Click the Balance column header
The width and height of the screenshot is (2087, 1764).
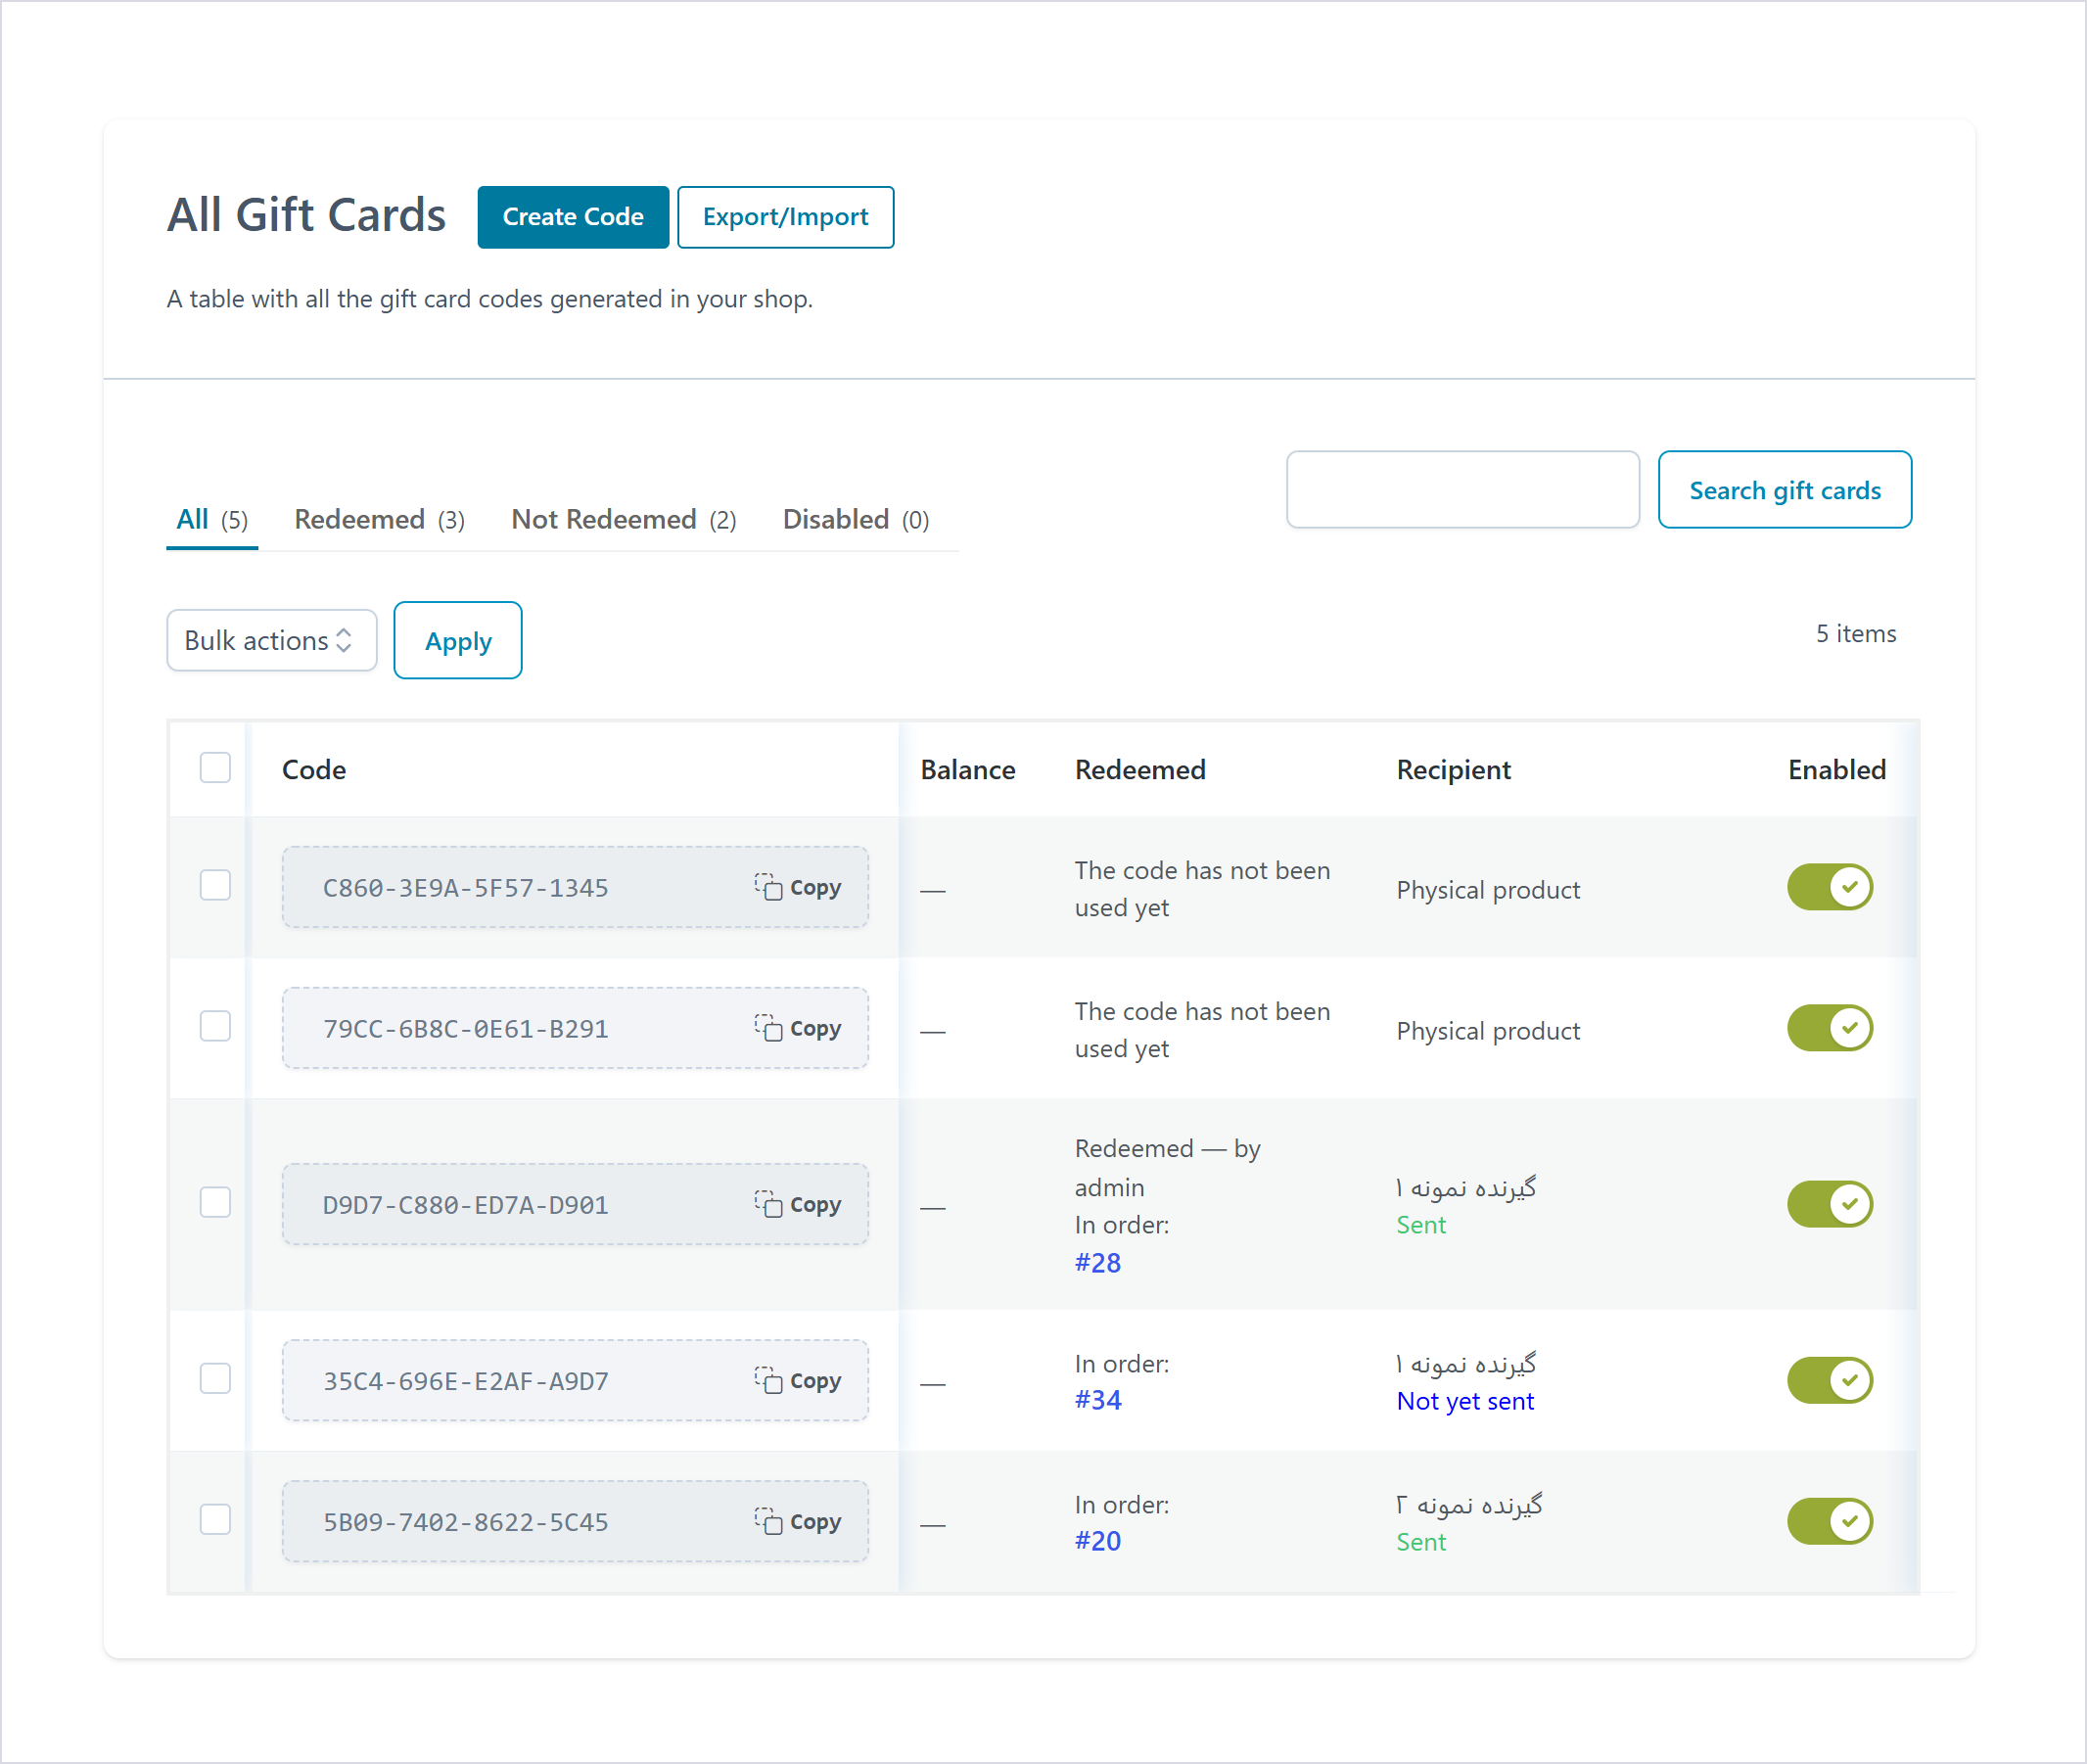(968, 770)
